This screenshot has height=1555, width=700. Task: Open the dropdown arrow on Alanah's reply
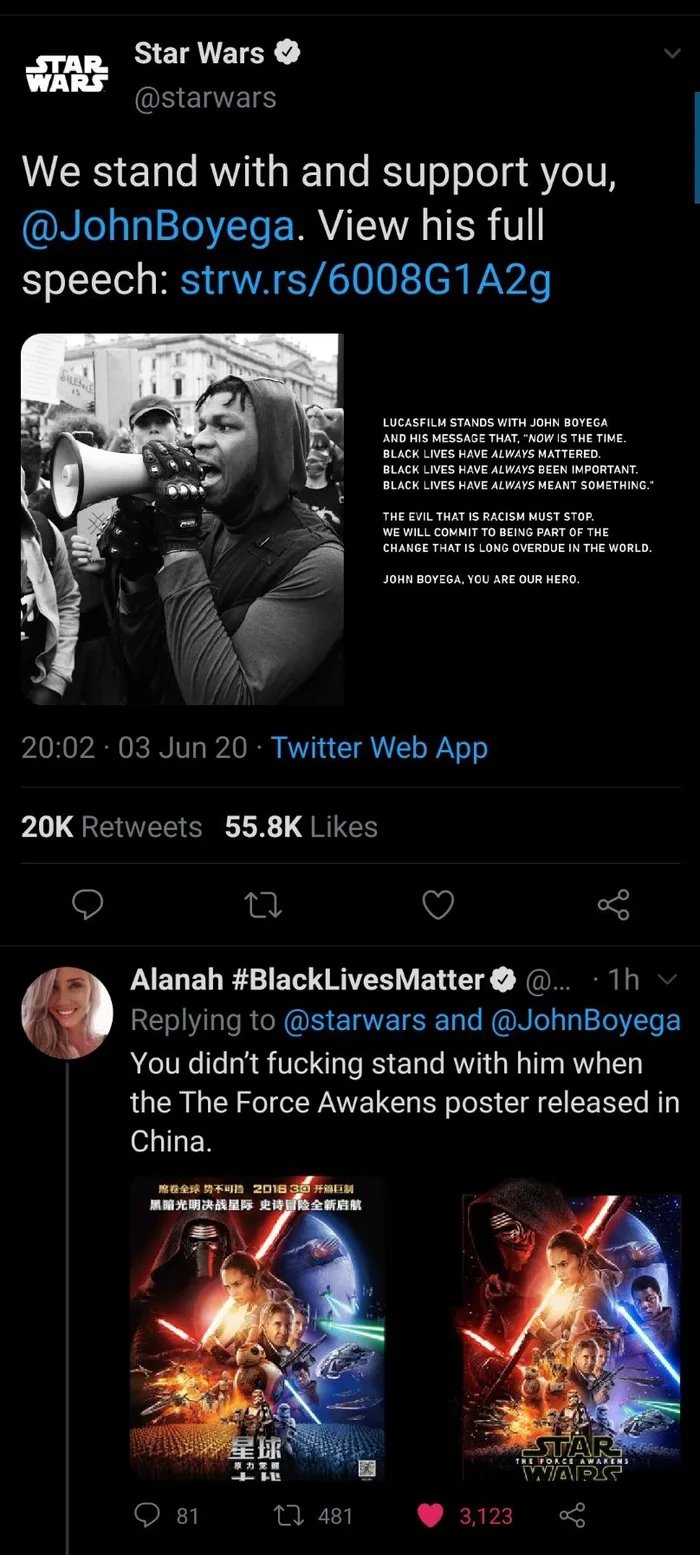[x=670, y=979]
